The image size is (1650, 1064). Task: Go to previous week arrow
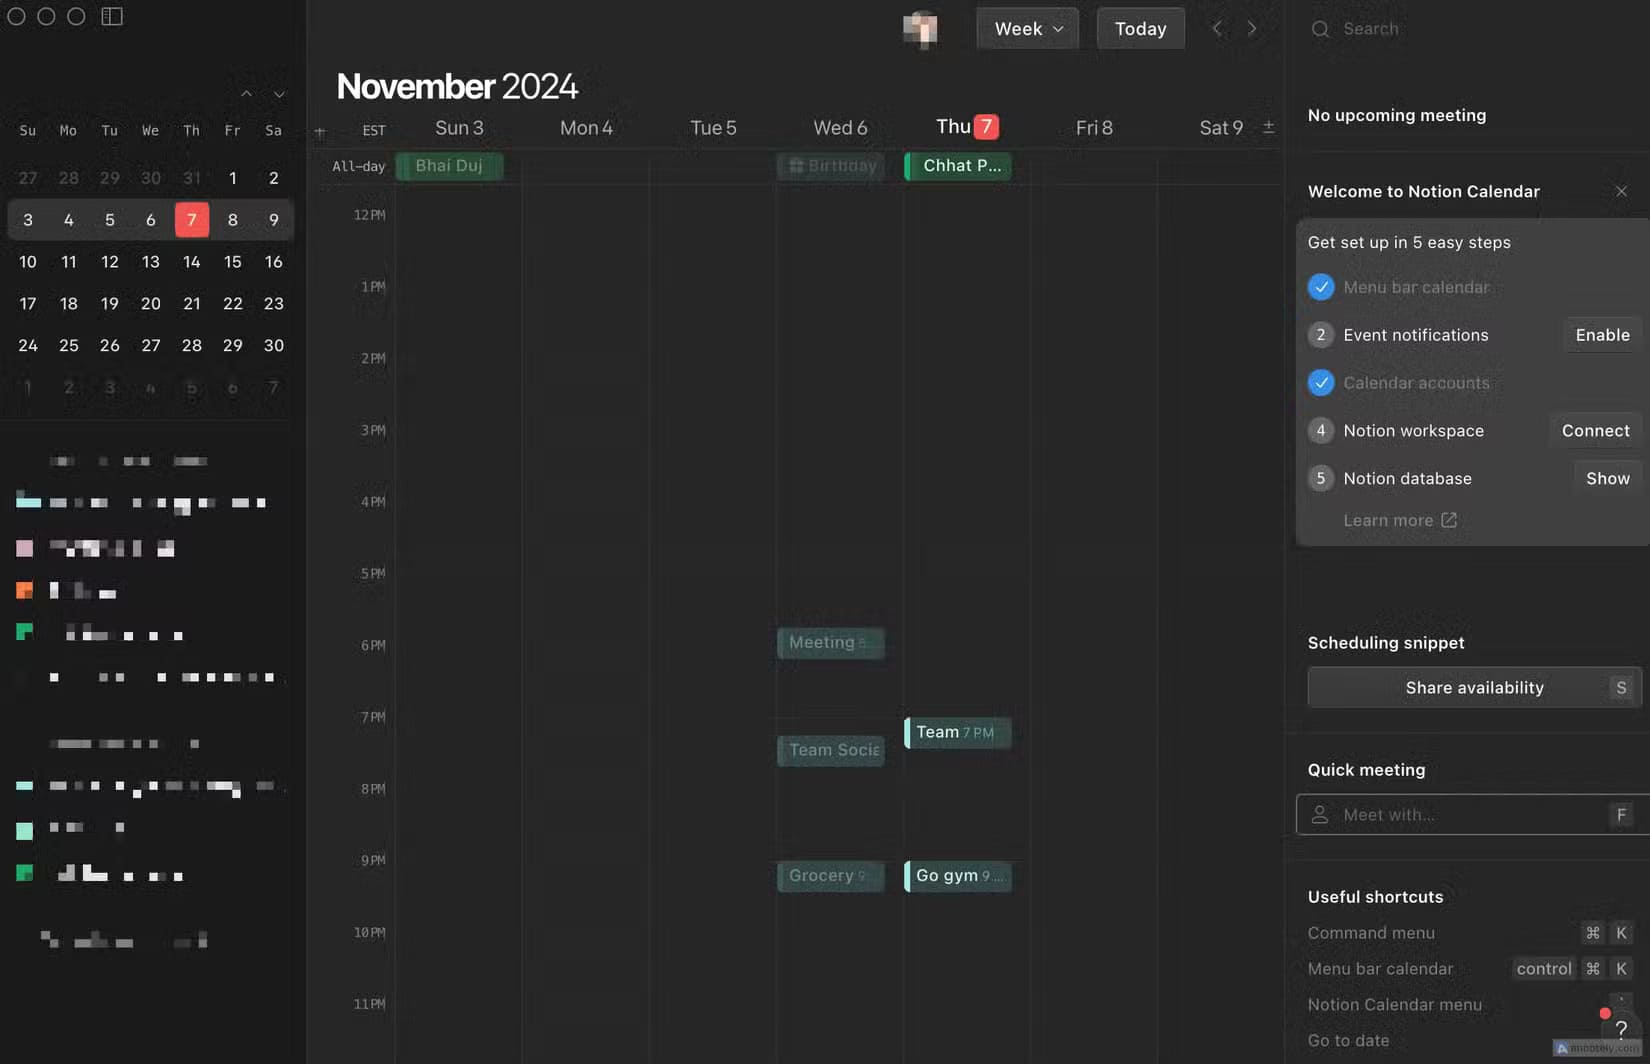pyautogui.click(x=1217, y=29)
